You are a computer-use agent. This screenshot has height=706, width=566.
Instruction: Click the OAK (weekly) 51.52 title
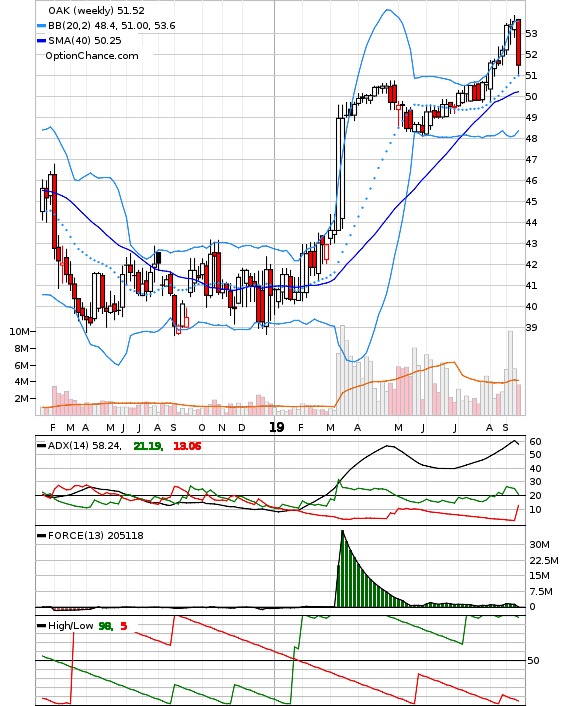click(96, 10)
